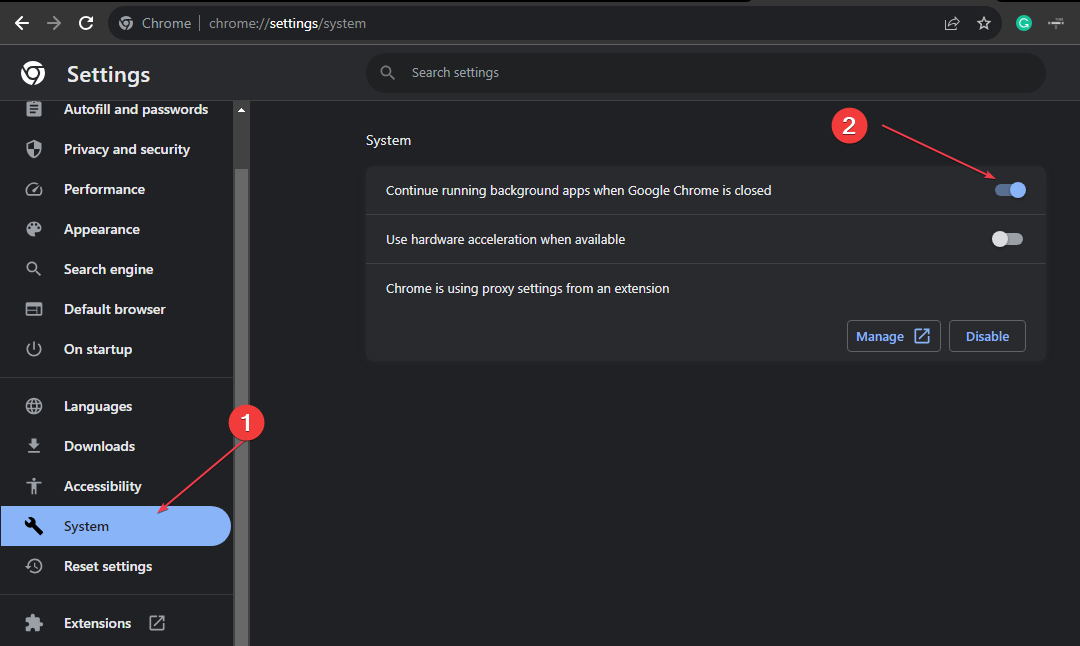Click the download arrow icon for Downloads
The height and width of the screenshot is (646, 1080).
pyautogui.click(x=34, y=446)
